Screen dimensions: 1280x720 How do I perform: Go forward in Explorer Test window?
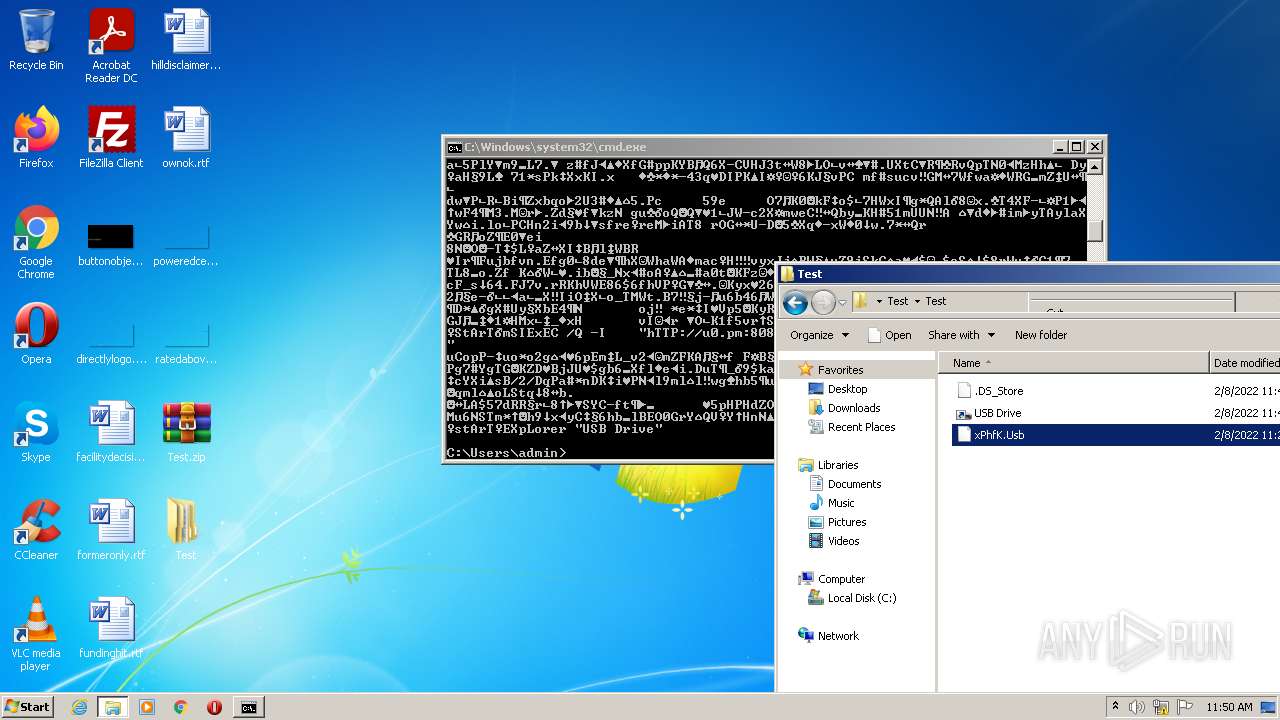point(823,301)
